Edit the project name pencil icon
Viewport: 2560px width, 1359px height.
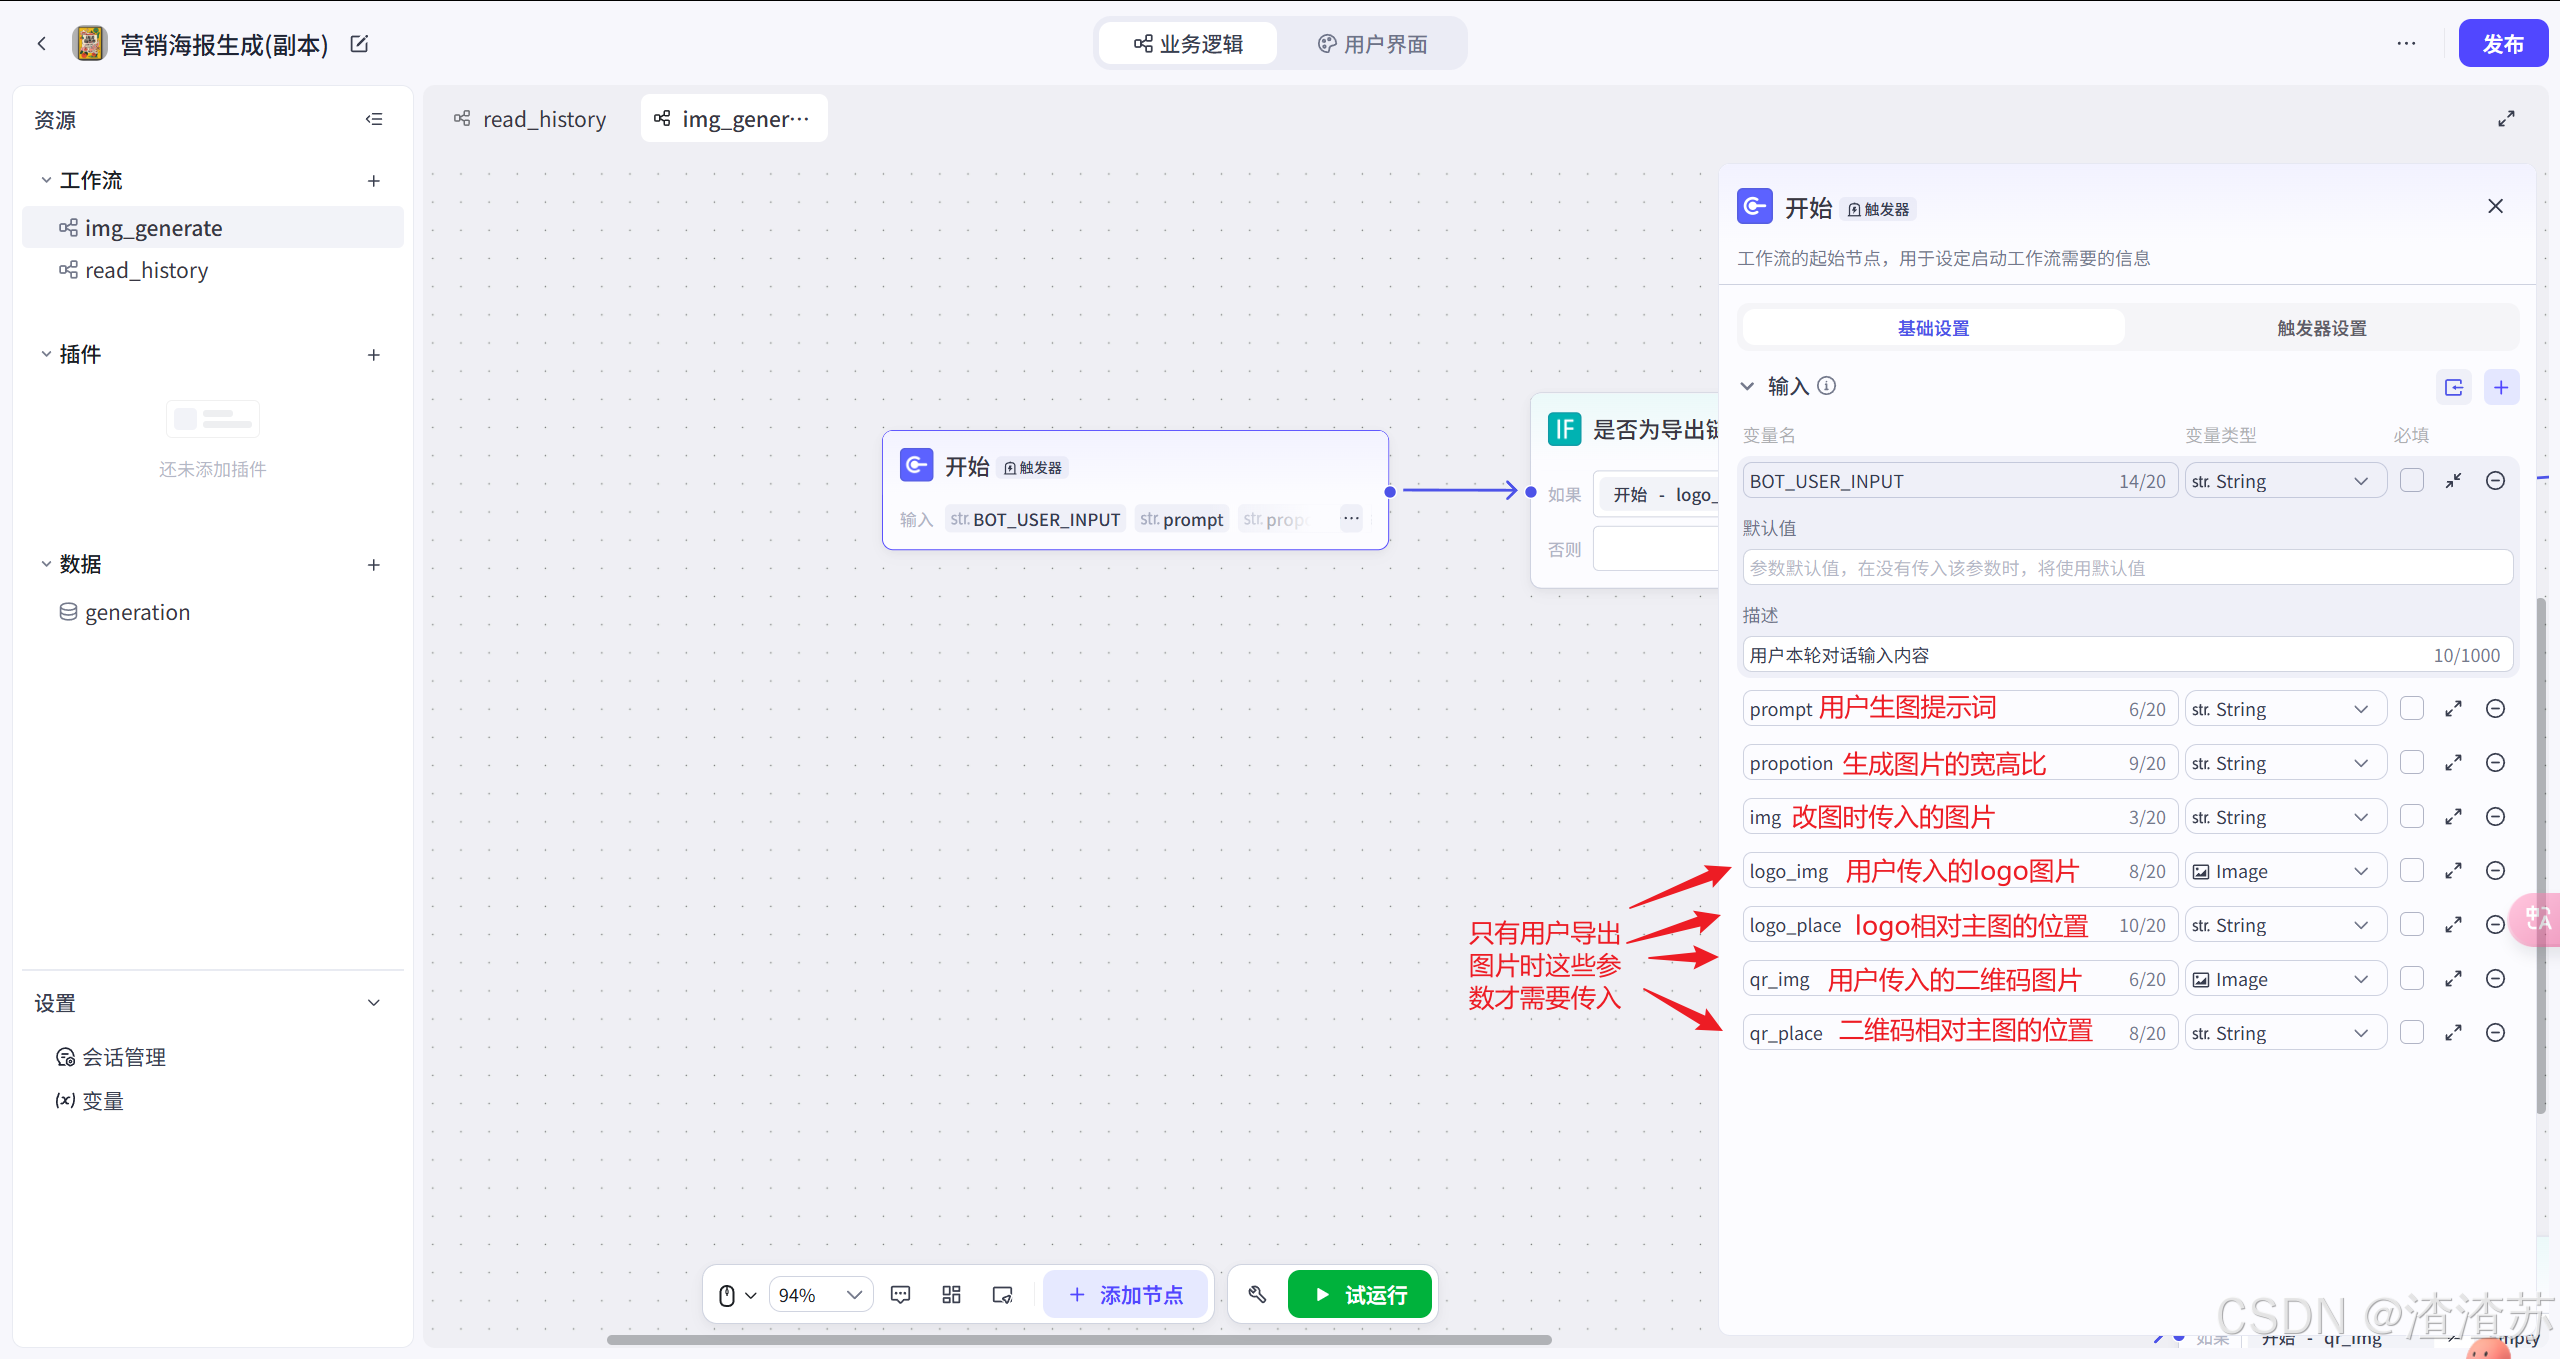(359, 44)
